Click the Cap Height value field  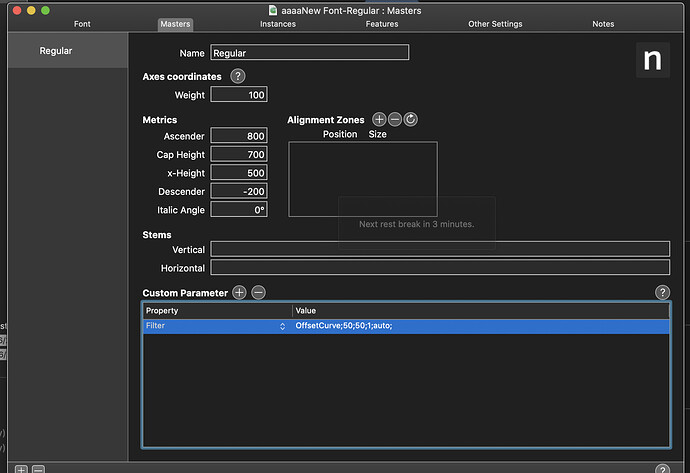click(239, 154)
